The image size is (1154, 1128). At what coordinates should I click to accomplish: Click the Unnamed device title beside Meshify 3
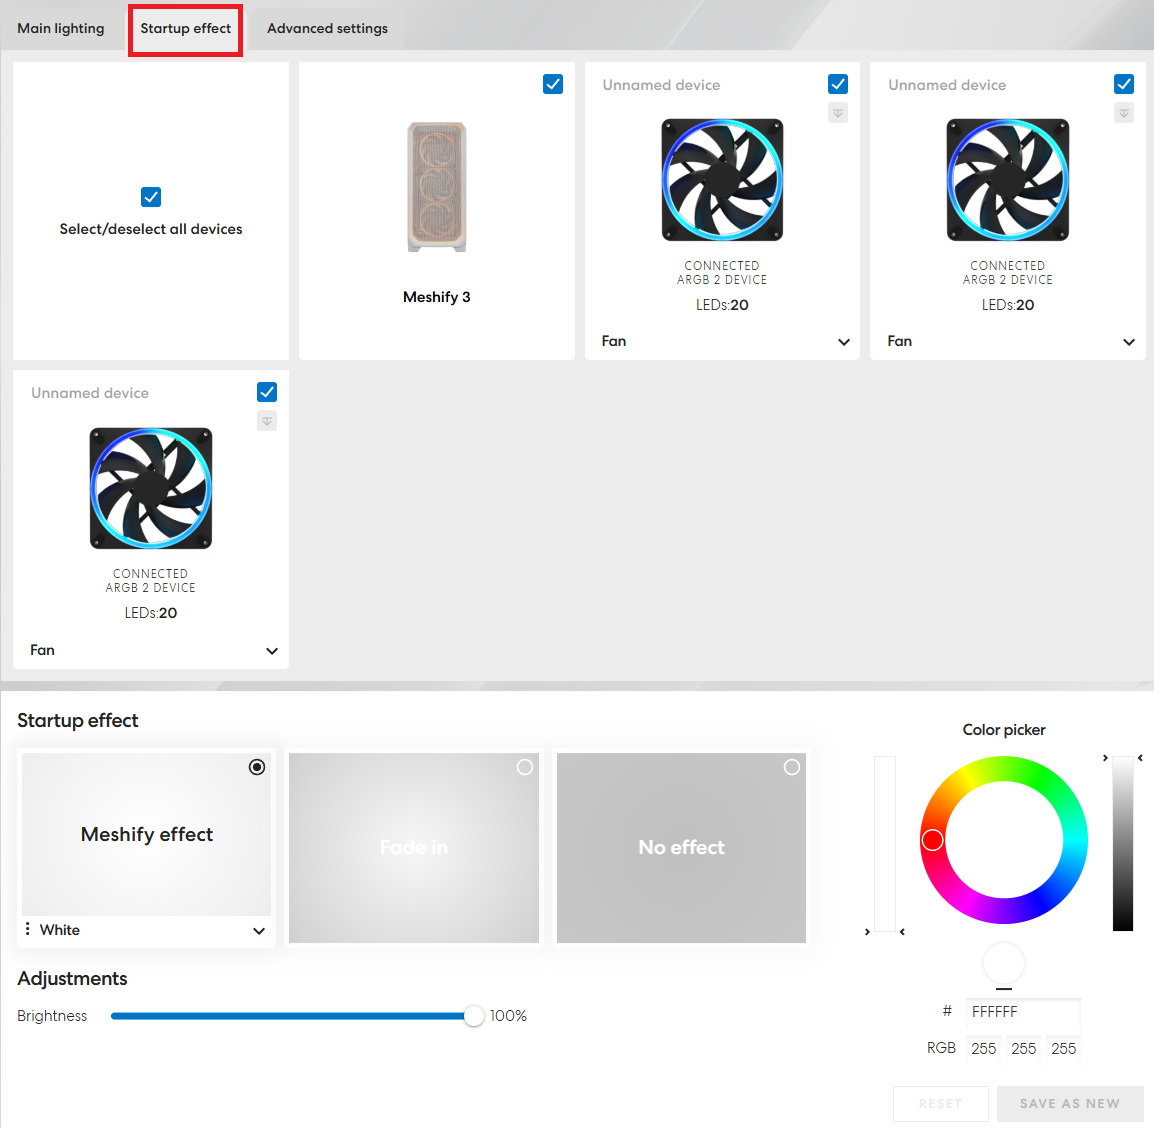tap(661, 85)
